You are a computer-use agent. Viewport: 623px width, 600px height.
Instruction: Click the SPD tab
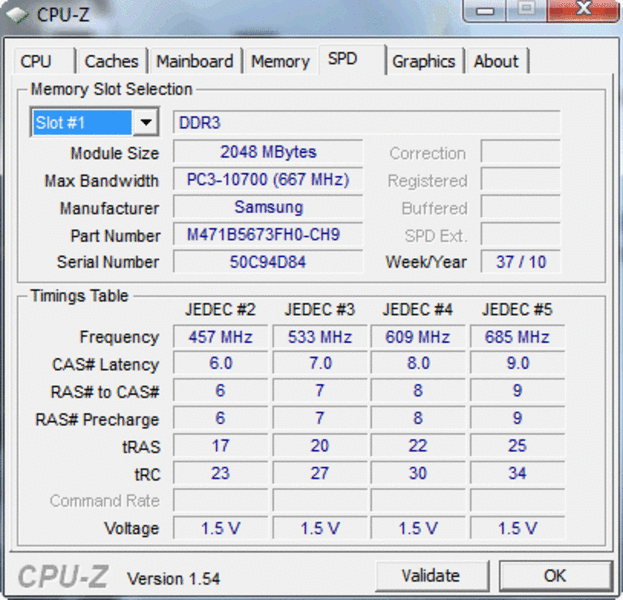coord(352,60)
